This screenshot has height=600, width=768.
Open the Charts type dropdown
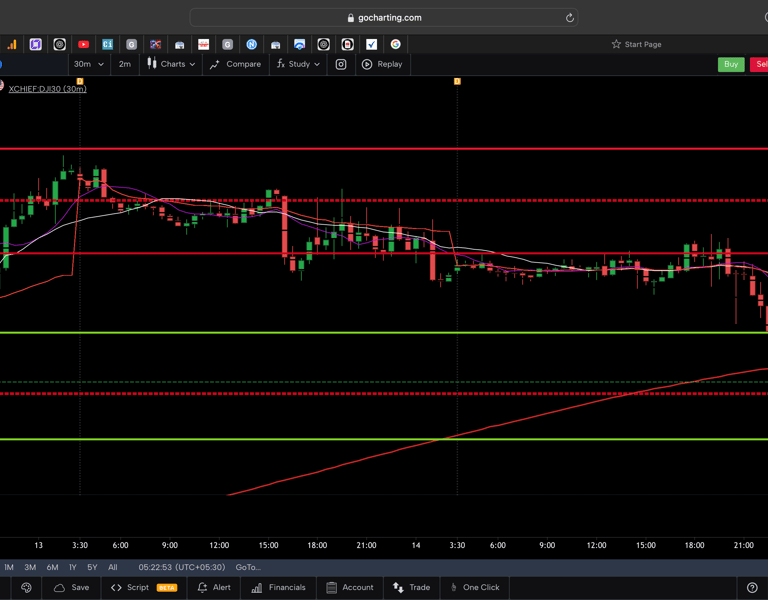[x=171, y=64]
